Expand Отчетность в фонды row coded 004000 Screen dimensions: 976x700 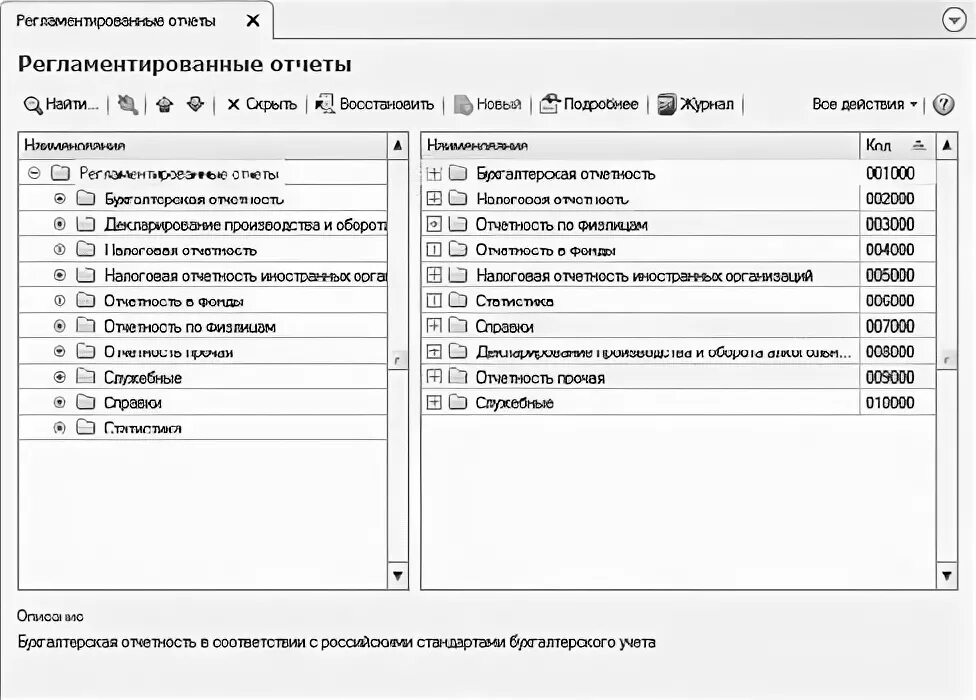(x=434, y=250)
